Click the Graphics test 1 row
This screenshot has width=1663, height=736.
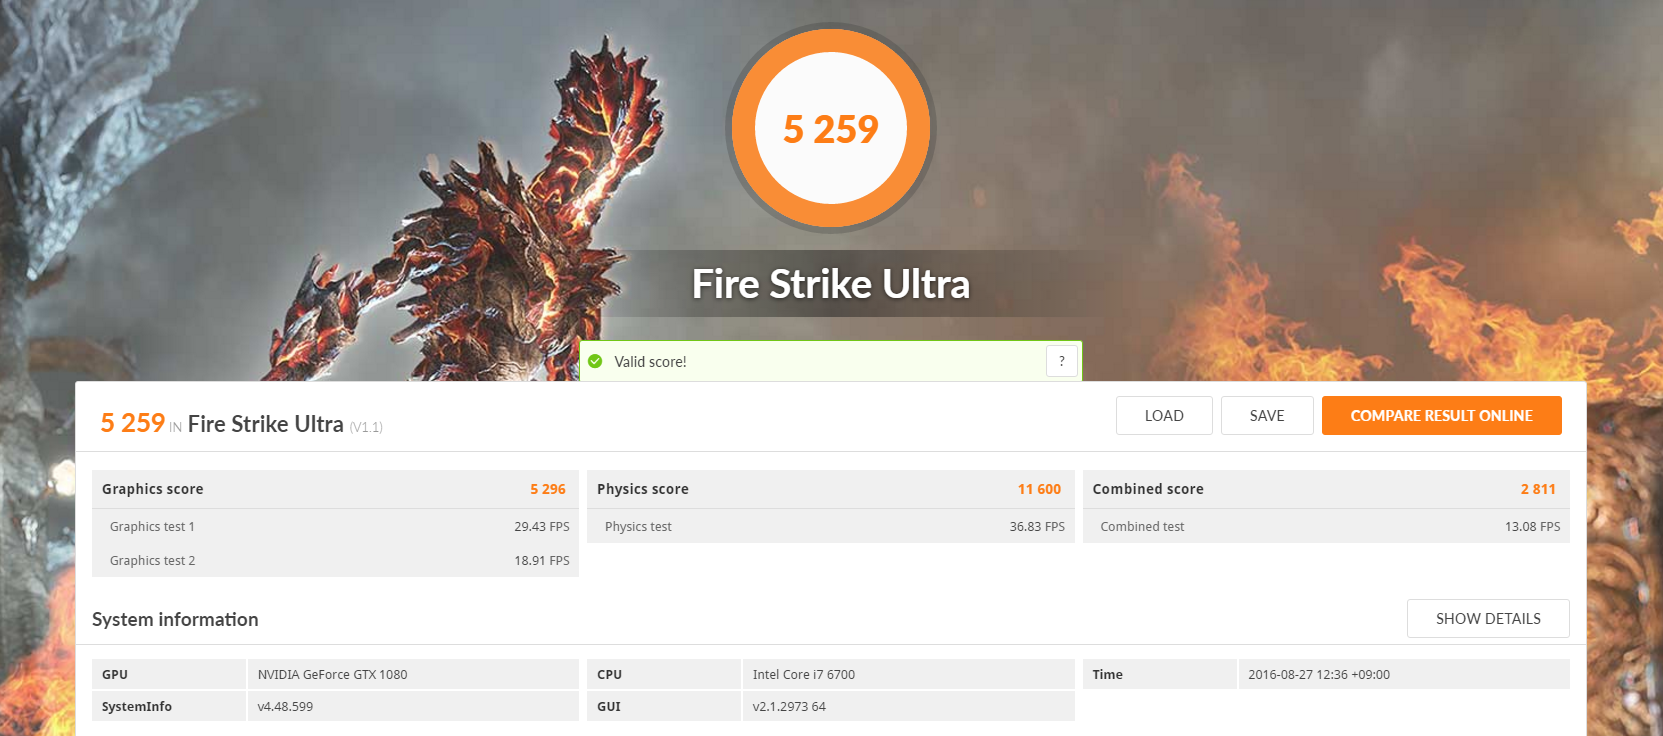click(335, 526)
